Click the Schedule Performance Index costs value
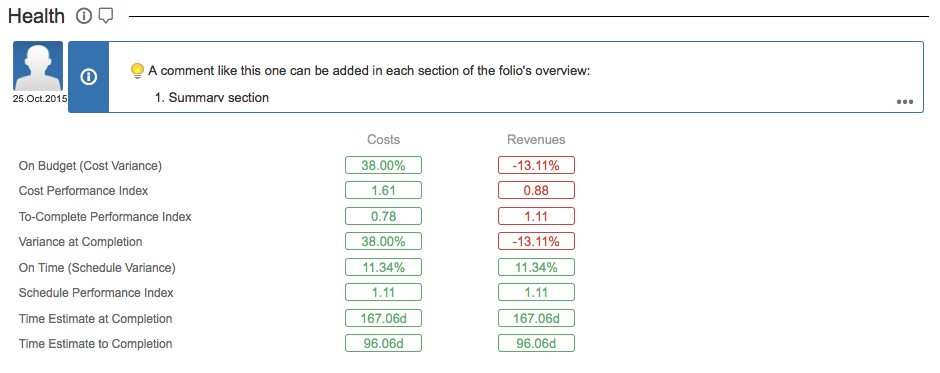 384,293
